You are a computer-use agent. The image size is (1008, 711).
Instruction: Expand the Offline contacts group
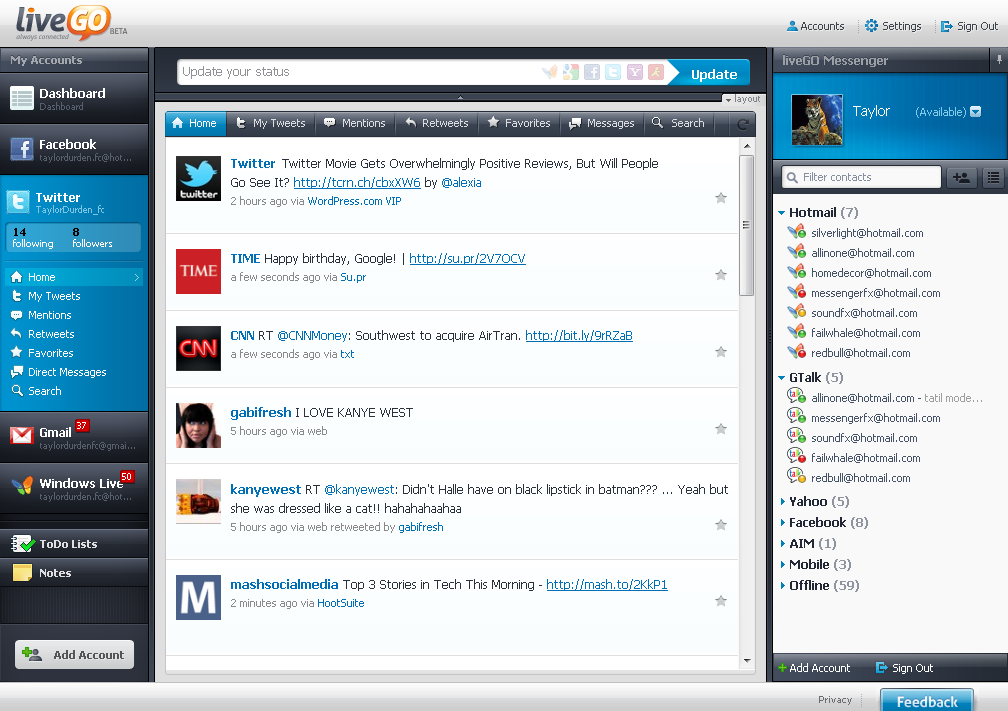point(782,586)
